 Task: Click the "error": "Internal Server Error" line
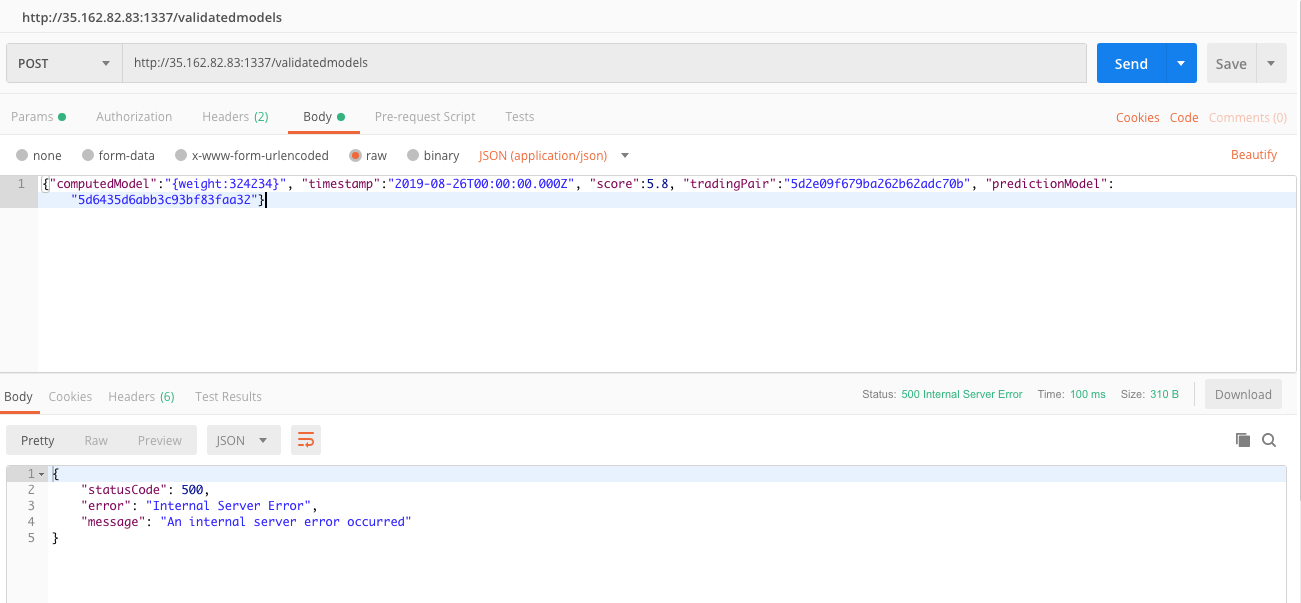199,506
